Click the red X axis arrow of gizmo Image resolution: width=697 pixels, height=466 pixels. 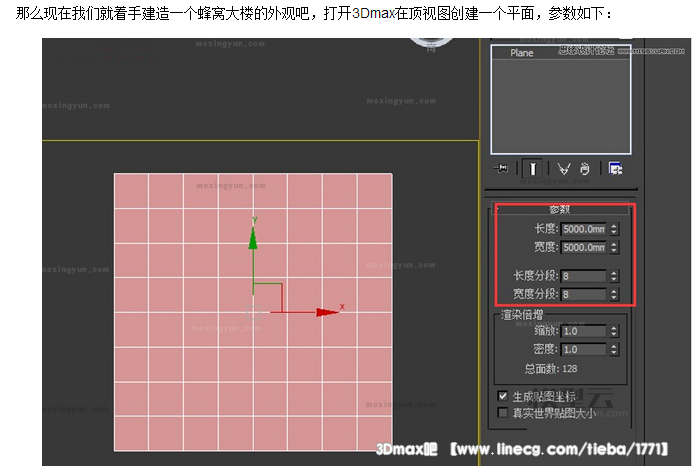pyautogui.click(x=327, y=312)
